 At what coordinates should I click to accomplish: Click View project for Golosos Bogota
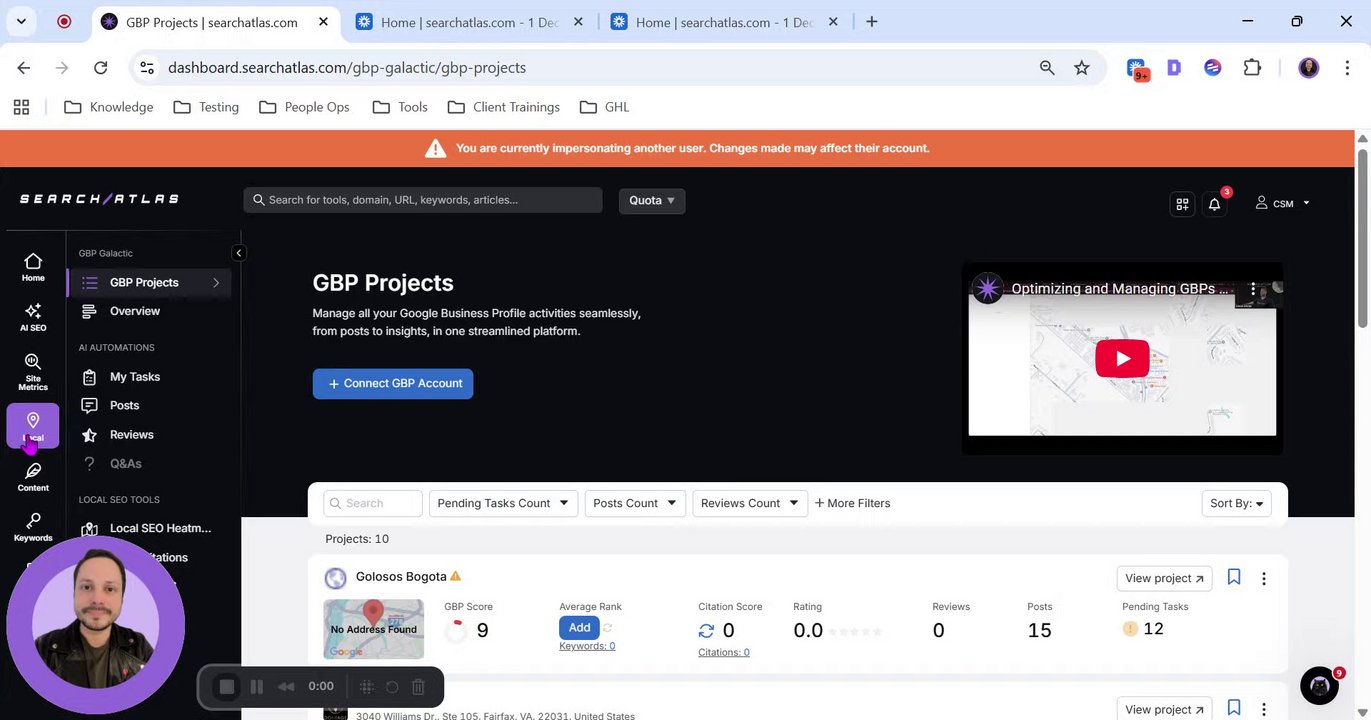(1164, 578)
